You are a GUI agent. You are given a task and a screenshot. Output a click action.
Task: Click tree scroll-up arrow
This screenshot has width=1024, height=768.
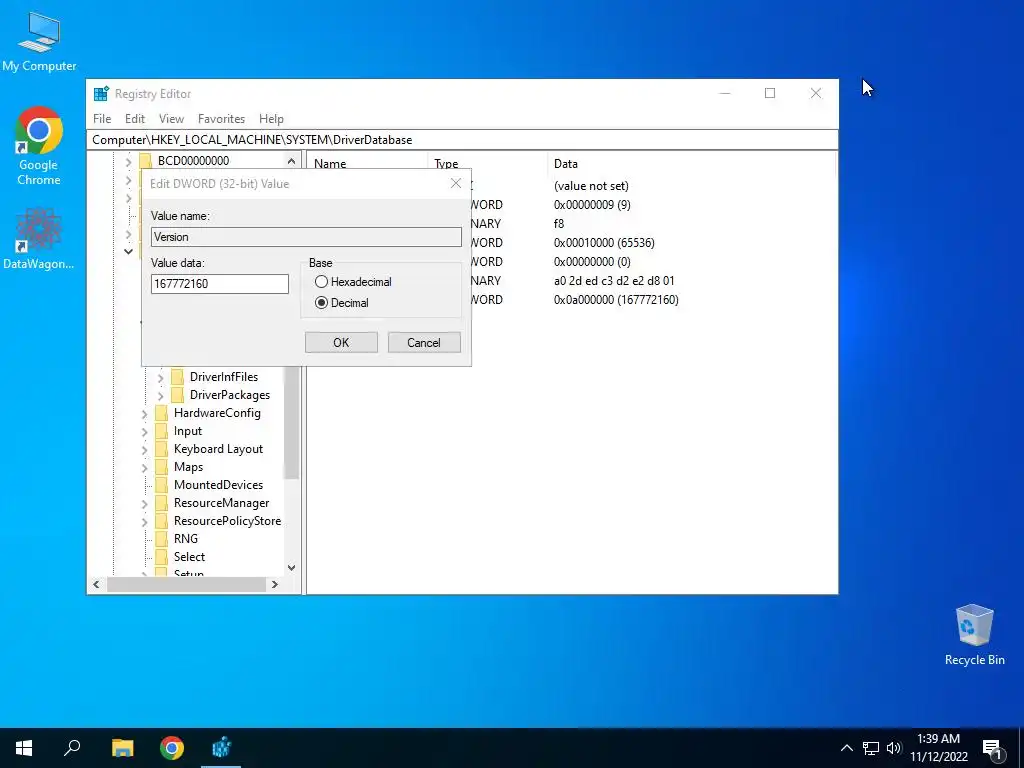pyautogui.click(x=291, y=161)
